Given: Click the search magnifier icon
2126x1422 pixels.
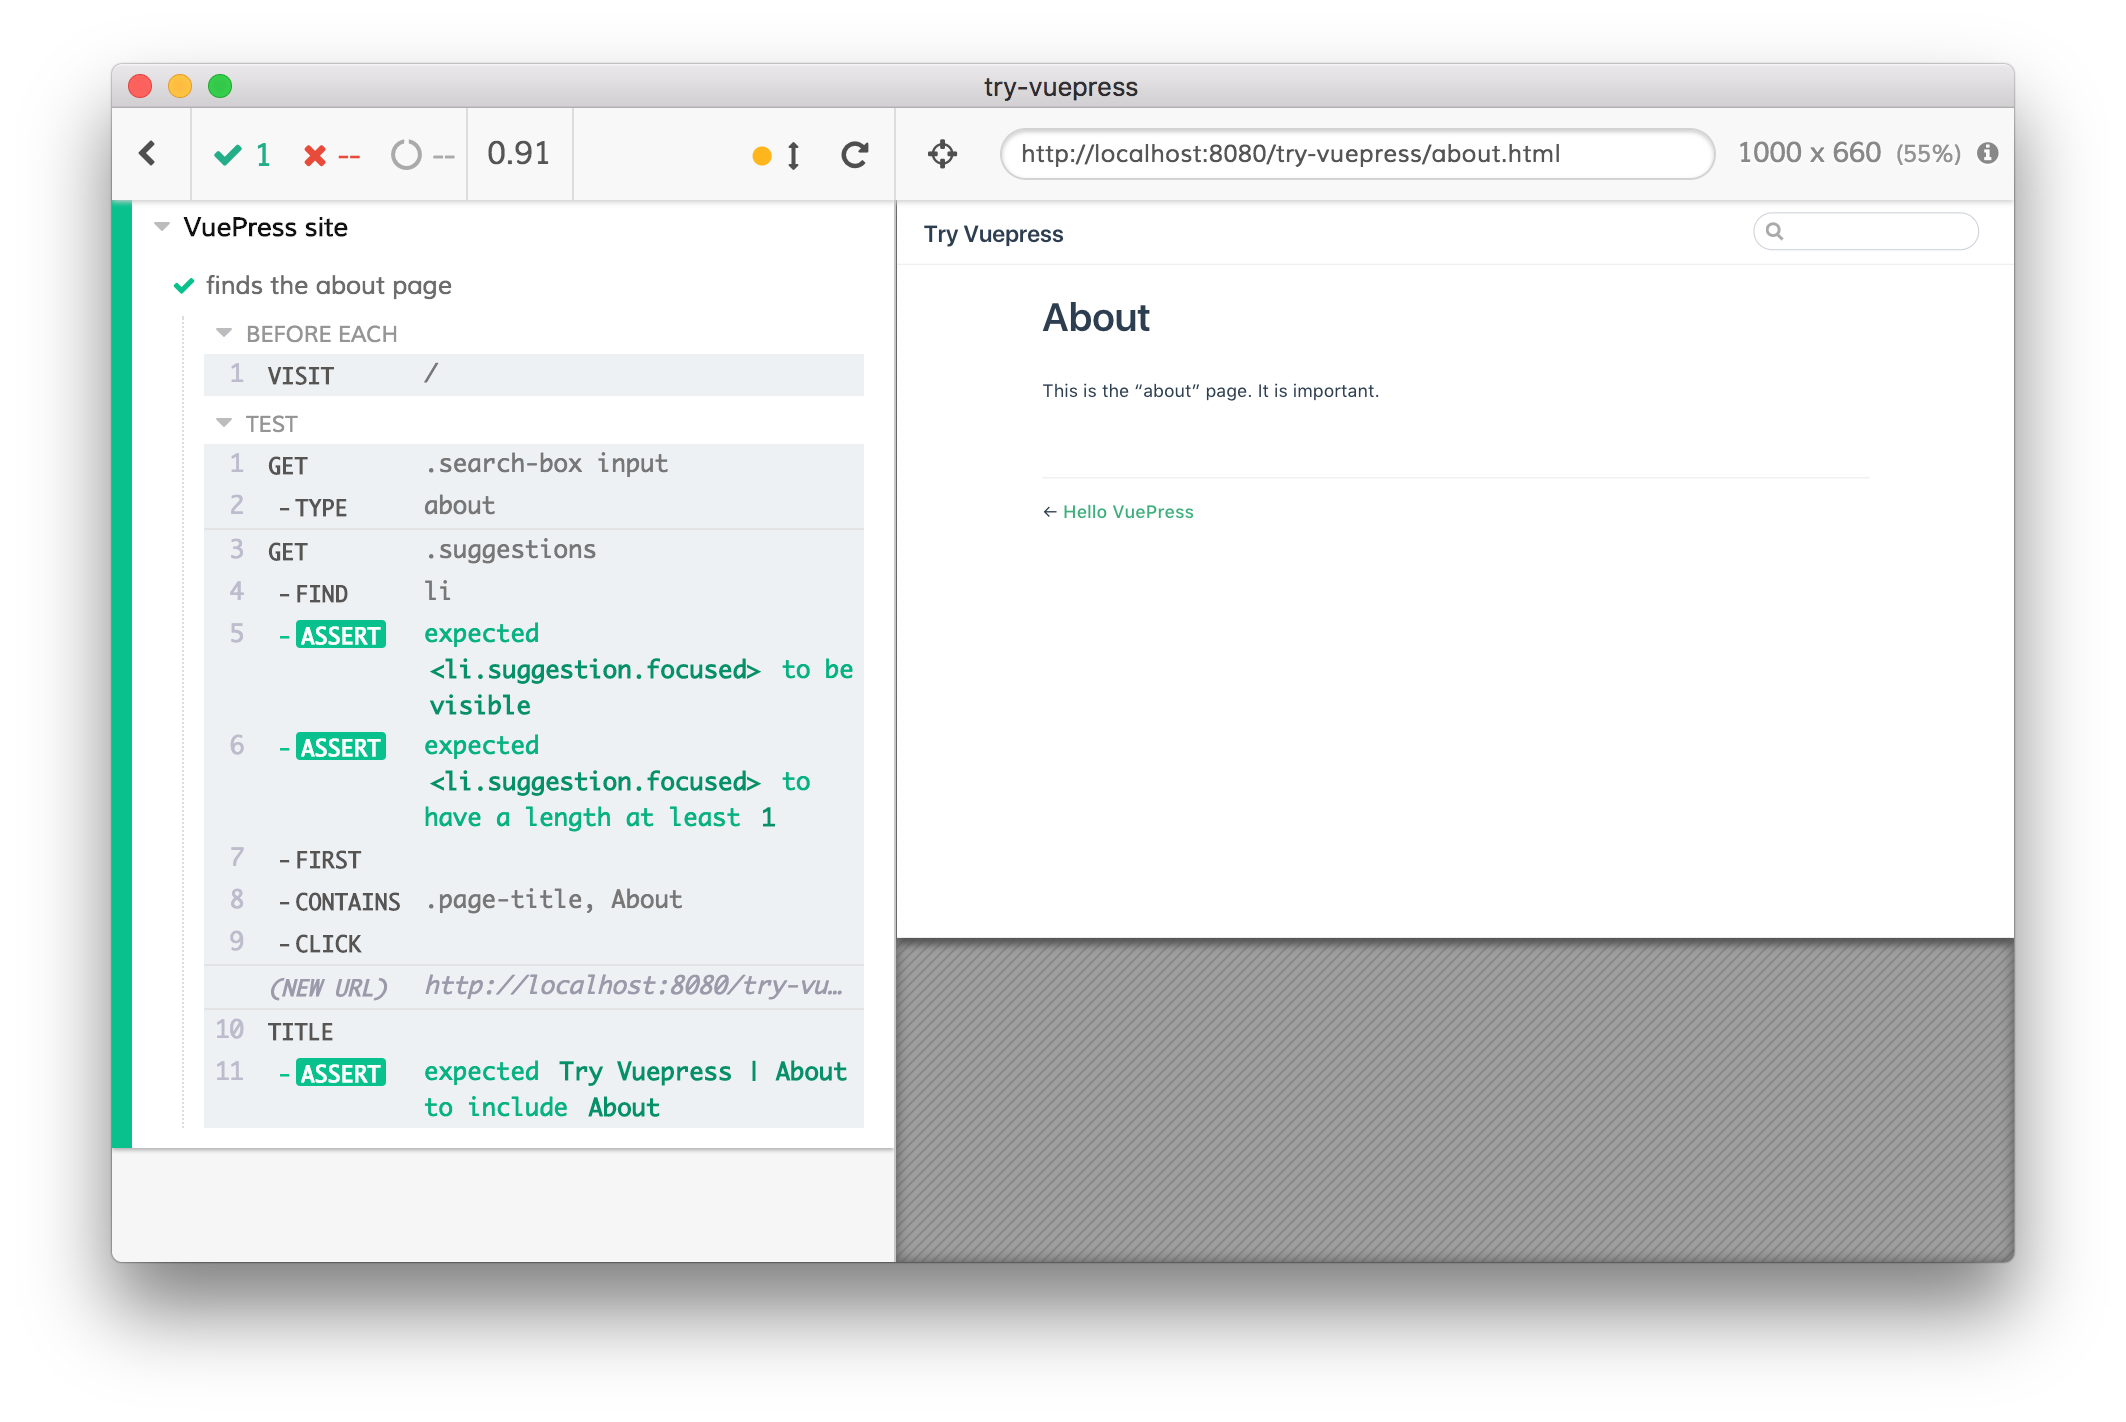Looking at the screenshot, I should [x=1775, y=232].
